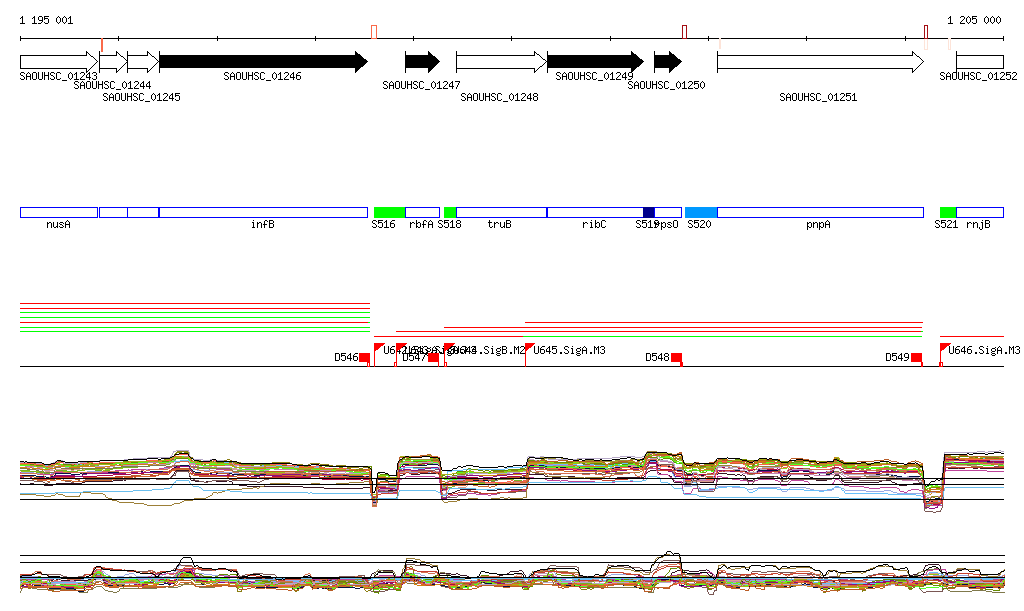The height and width of the screenshot is (611, 1024).
Task: Select the light blue S520 segment
Action: (701, 213)
